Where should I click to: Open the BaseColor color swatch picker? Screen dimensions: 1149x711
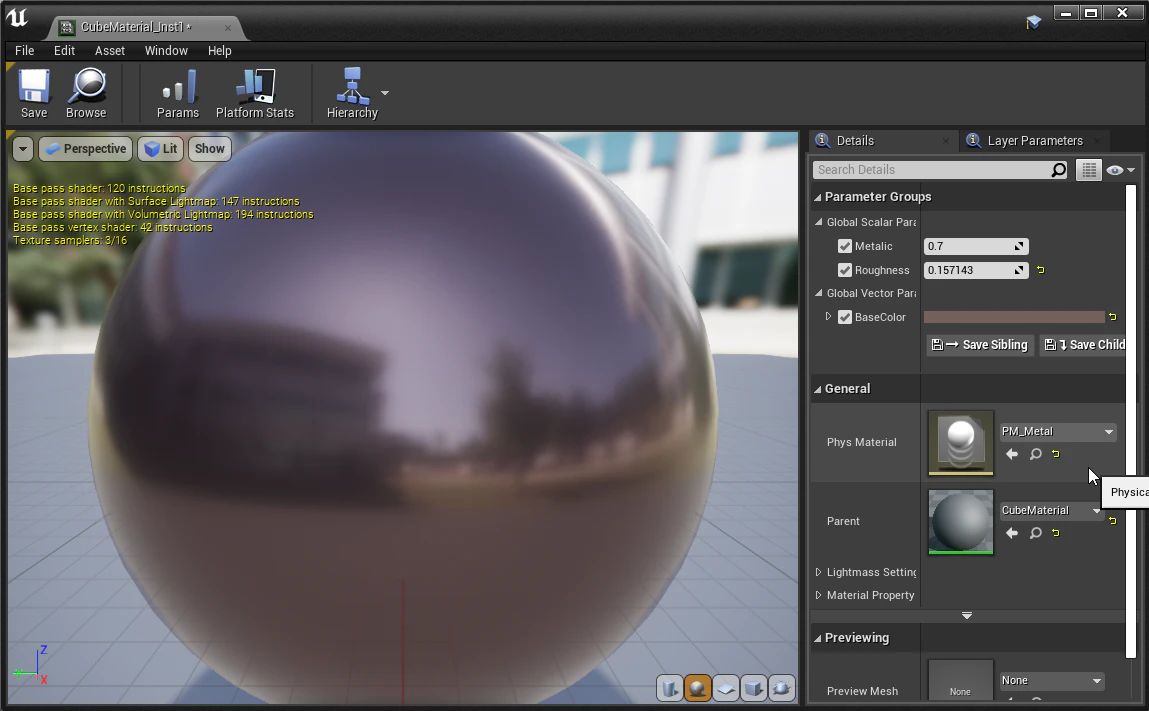1014,317
